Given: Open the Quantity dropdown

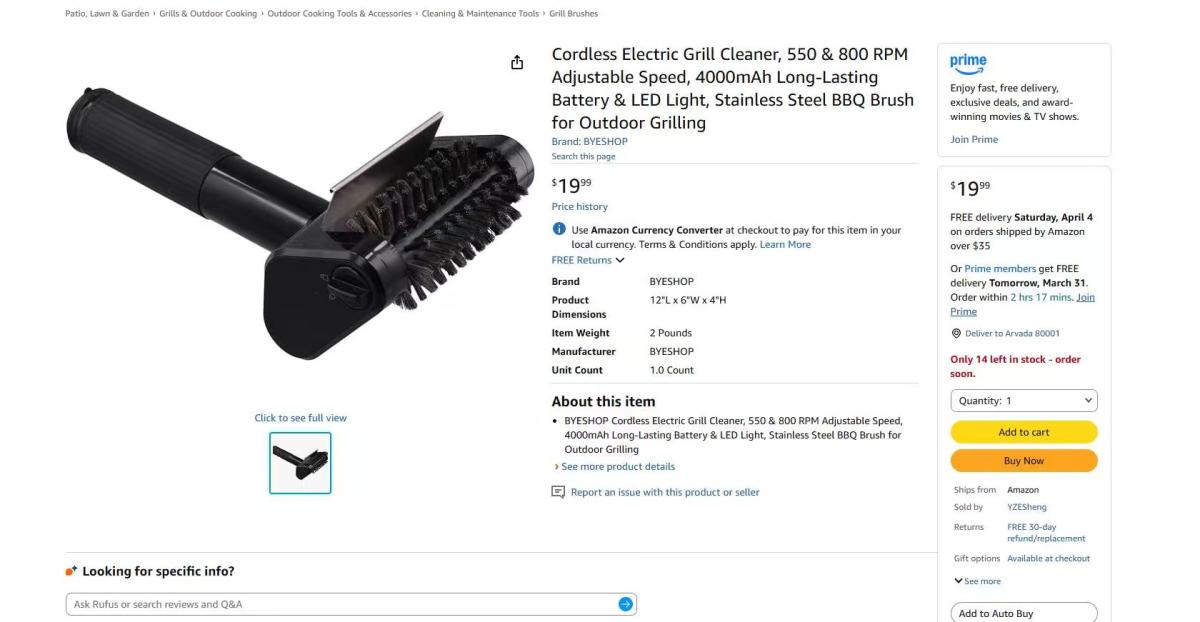Looking at the screenshot, I should tap(1024, 400).
